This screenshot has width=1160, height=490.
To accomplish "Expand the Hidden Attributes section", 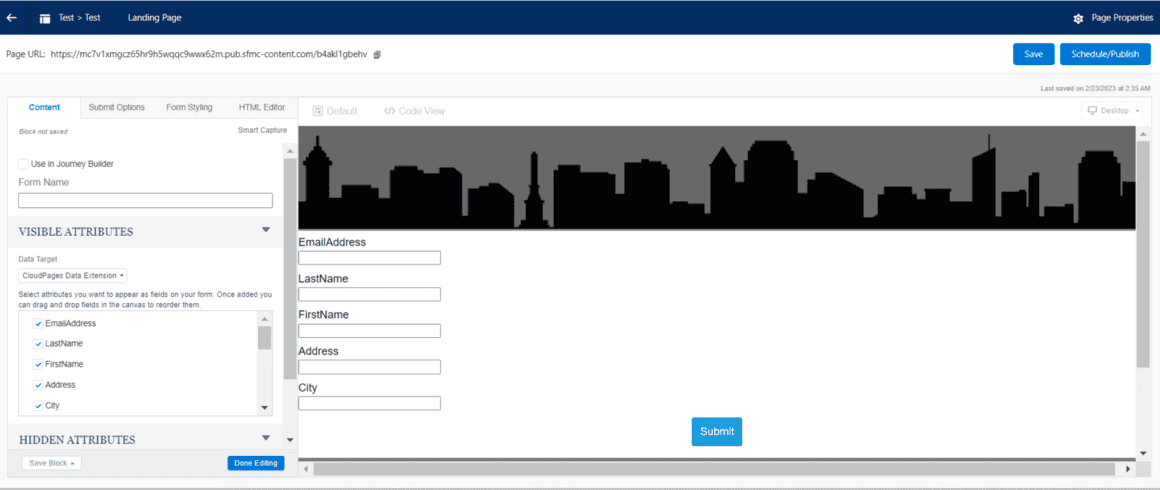I will 266,438.
